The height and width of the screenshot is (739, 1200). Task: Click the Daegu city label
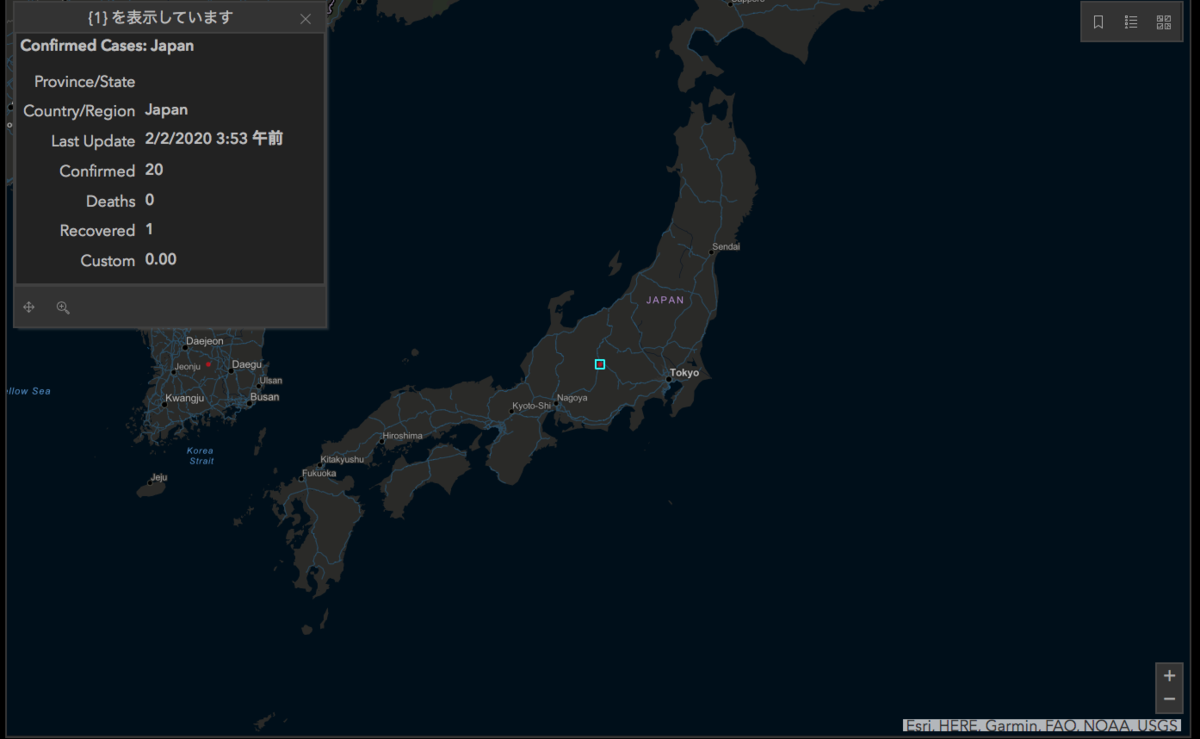pyautogui.click(x=246, y=365)
